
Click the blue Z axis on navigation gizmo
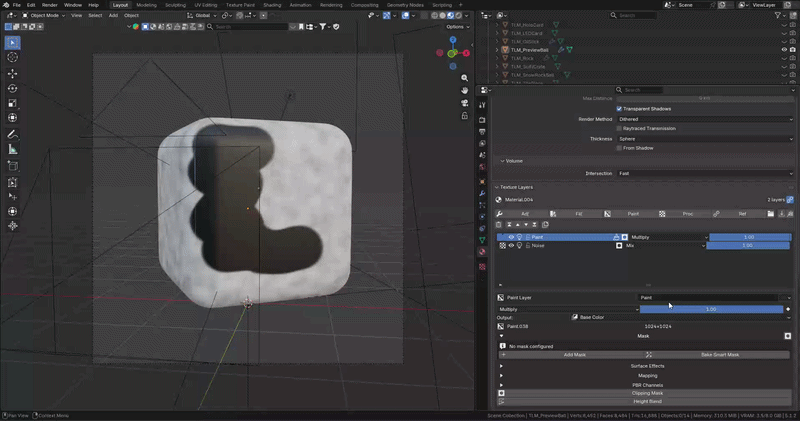[x=453, y=40]
